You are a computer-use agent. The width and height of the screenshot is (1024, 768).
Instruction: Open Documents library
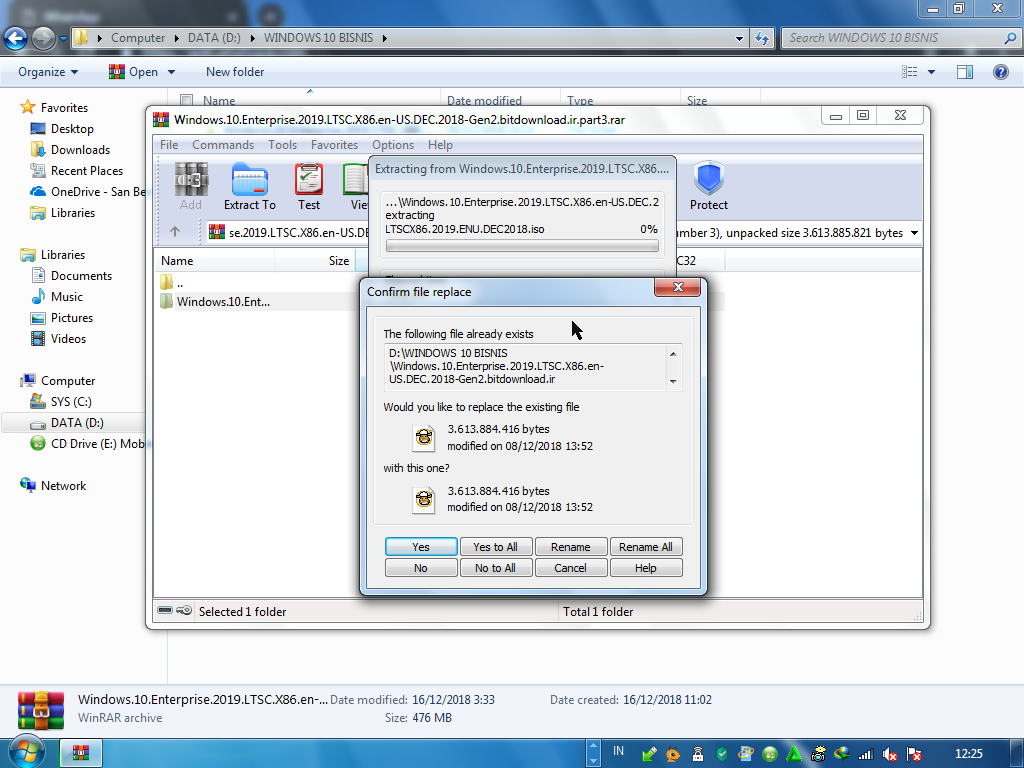(x=71, y=276)
